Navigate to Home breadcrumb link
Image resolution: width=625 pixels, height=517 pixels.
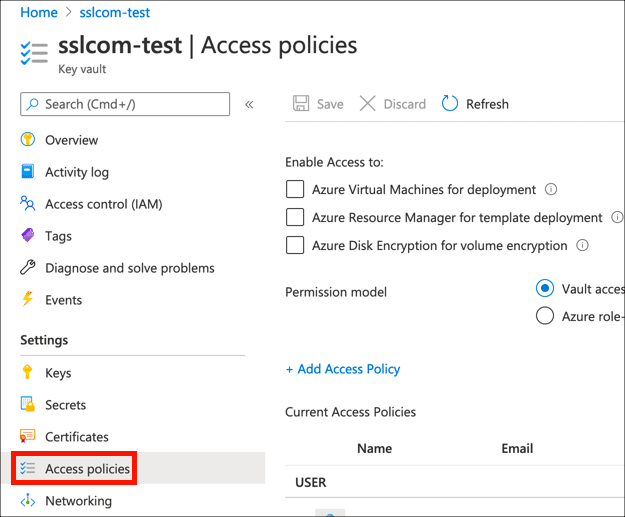click(39, 12)
